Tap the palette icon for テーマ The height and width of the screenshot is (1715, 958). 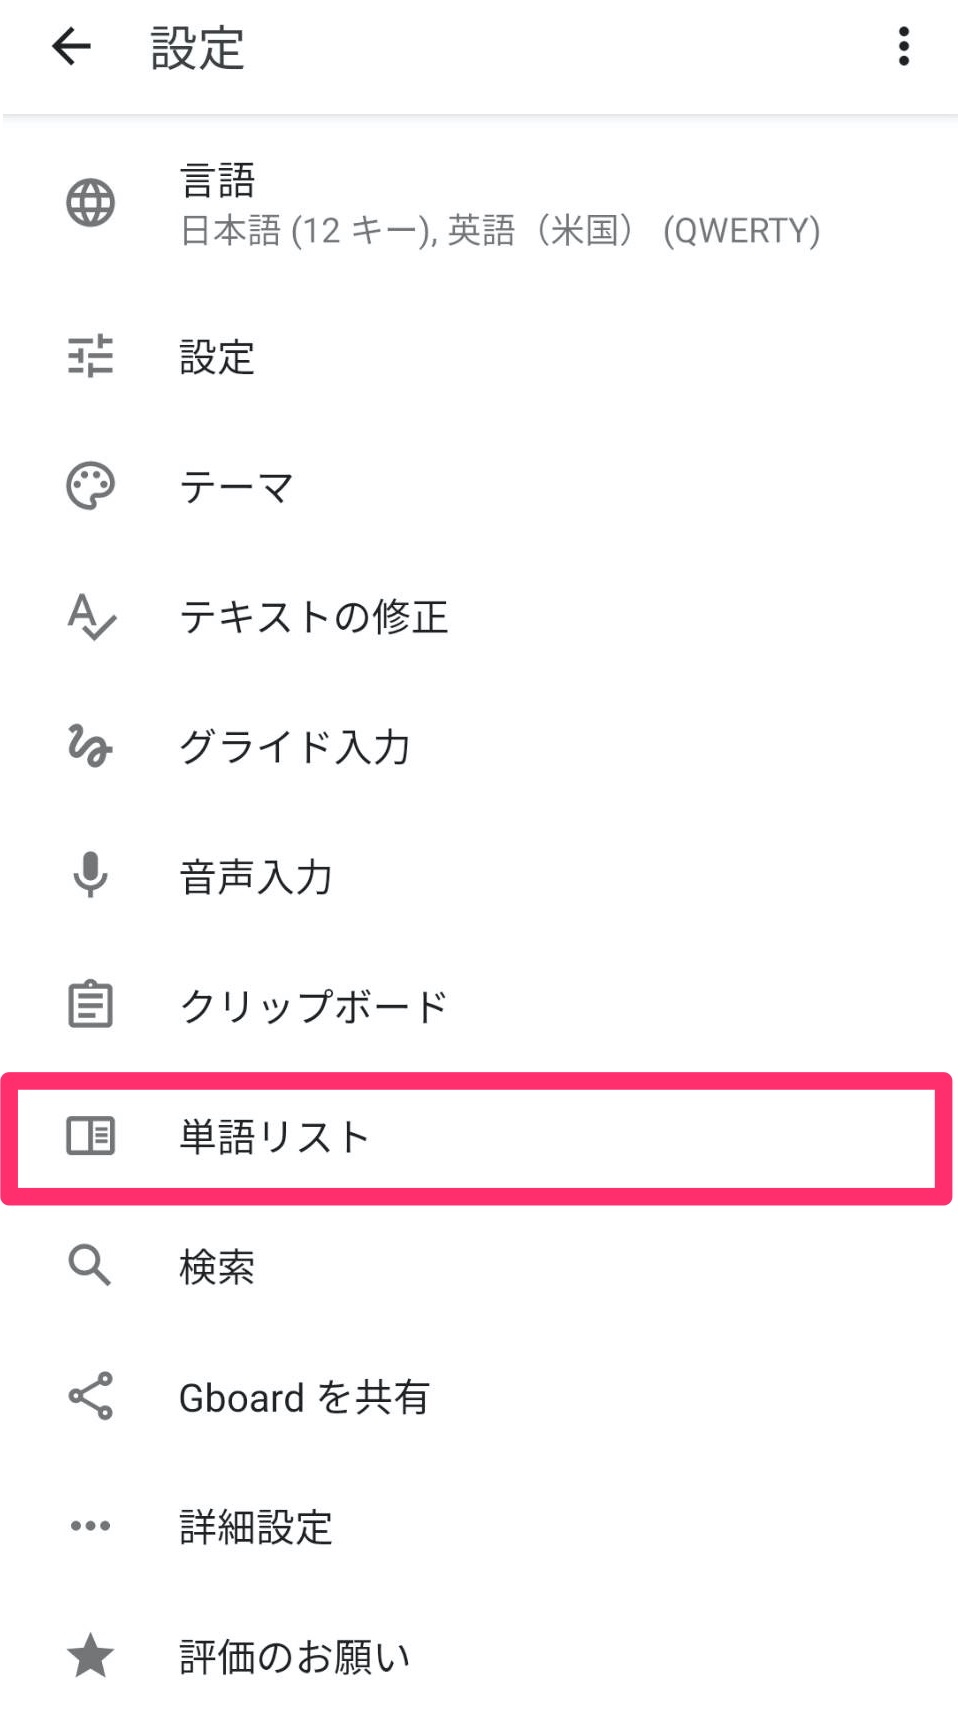(90, 486)
